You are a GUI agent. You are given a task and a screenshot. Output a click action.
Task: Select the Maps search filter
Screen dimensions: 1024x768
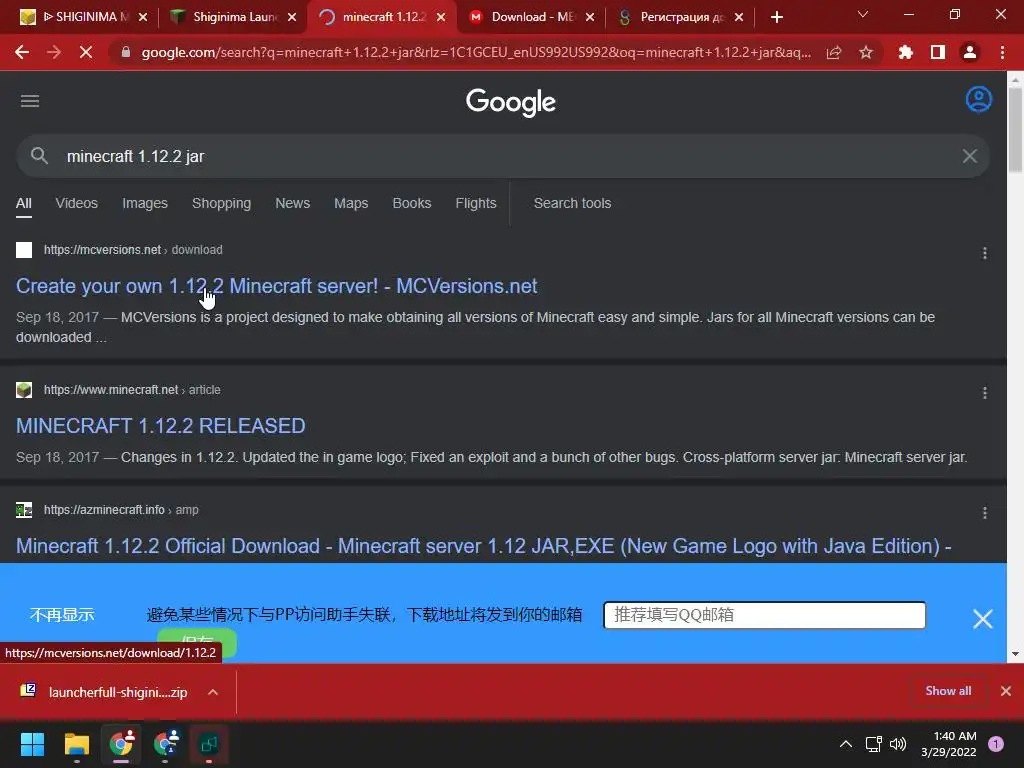tap(351, 203)
